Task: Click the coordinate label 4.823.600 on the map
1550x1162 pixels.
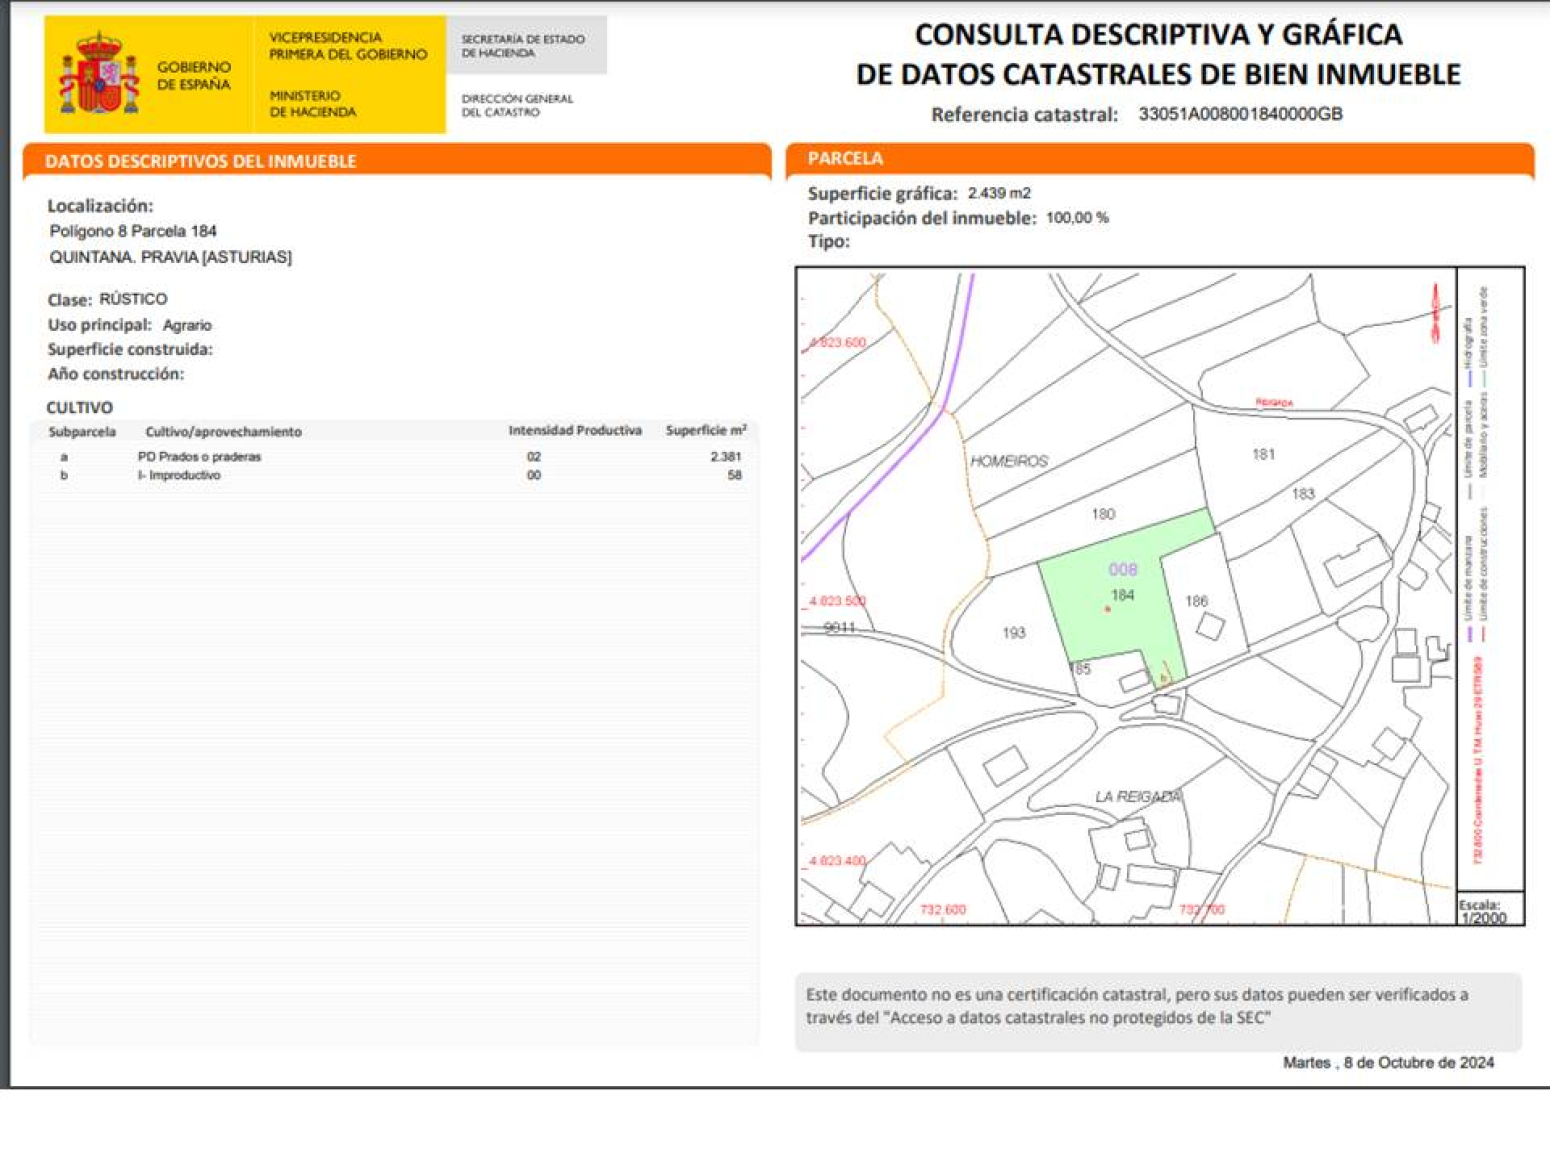Action: (x=837, y=343)
